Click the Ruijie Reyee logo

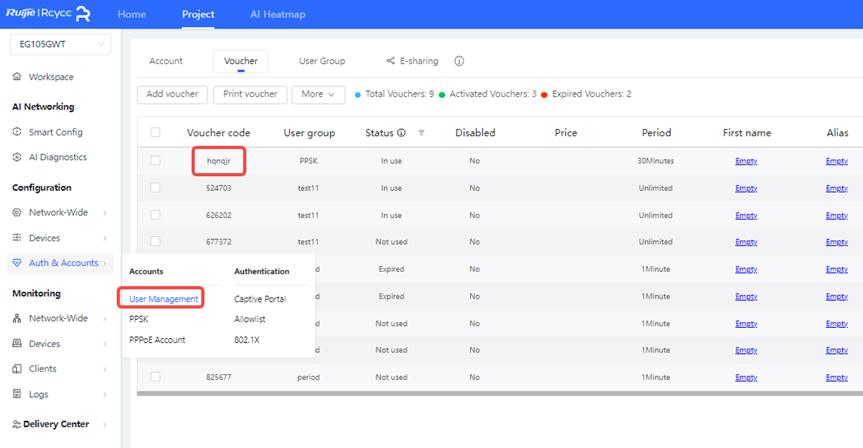(x=50, y=14)
